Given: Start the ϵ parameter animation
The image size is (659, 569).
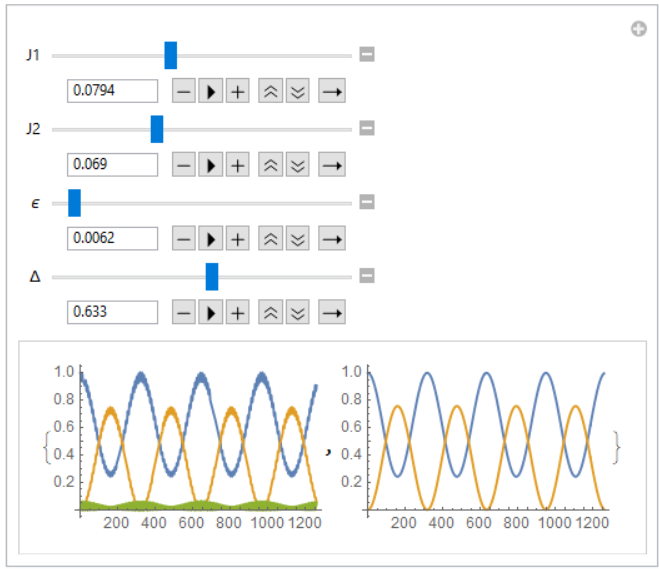Looking at the screenshot, I should pyautogui.click(x=211, y=239).
